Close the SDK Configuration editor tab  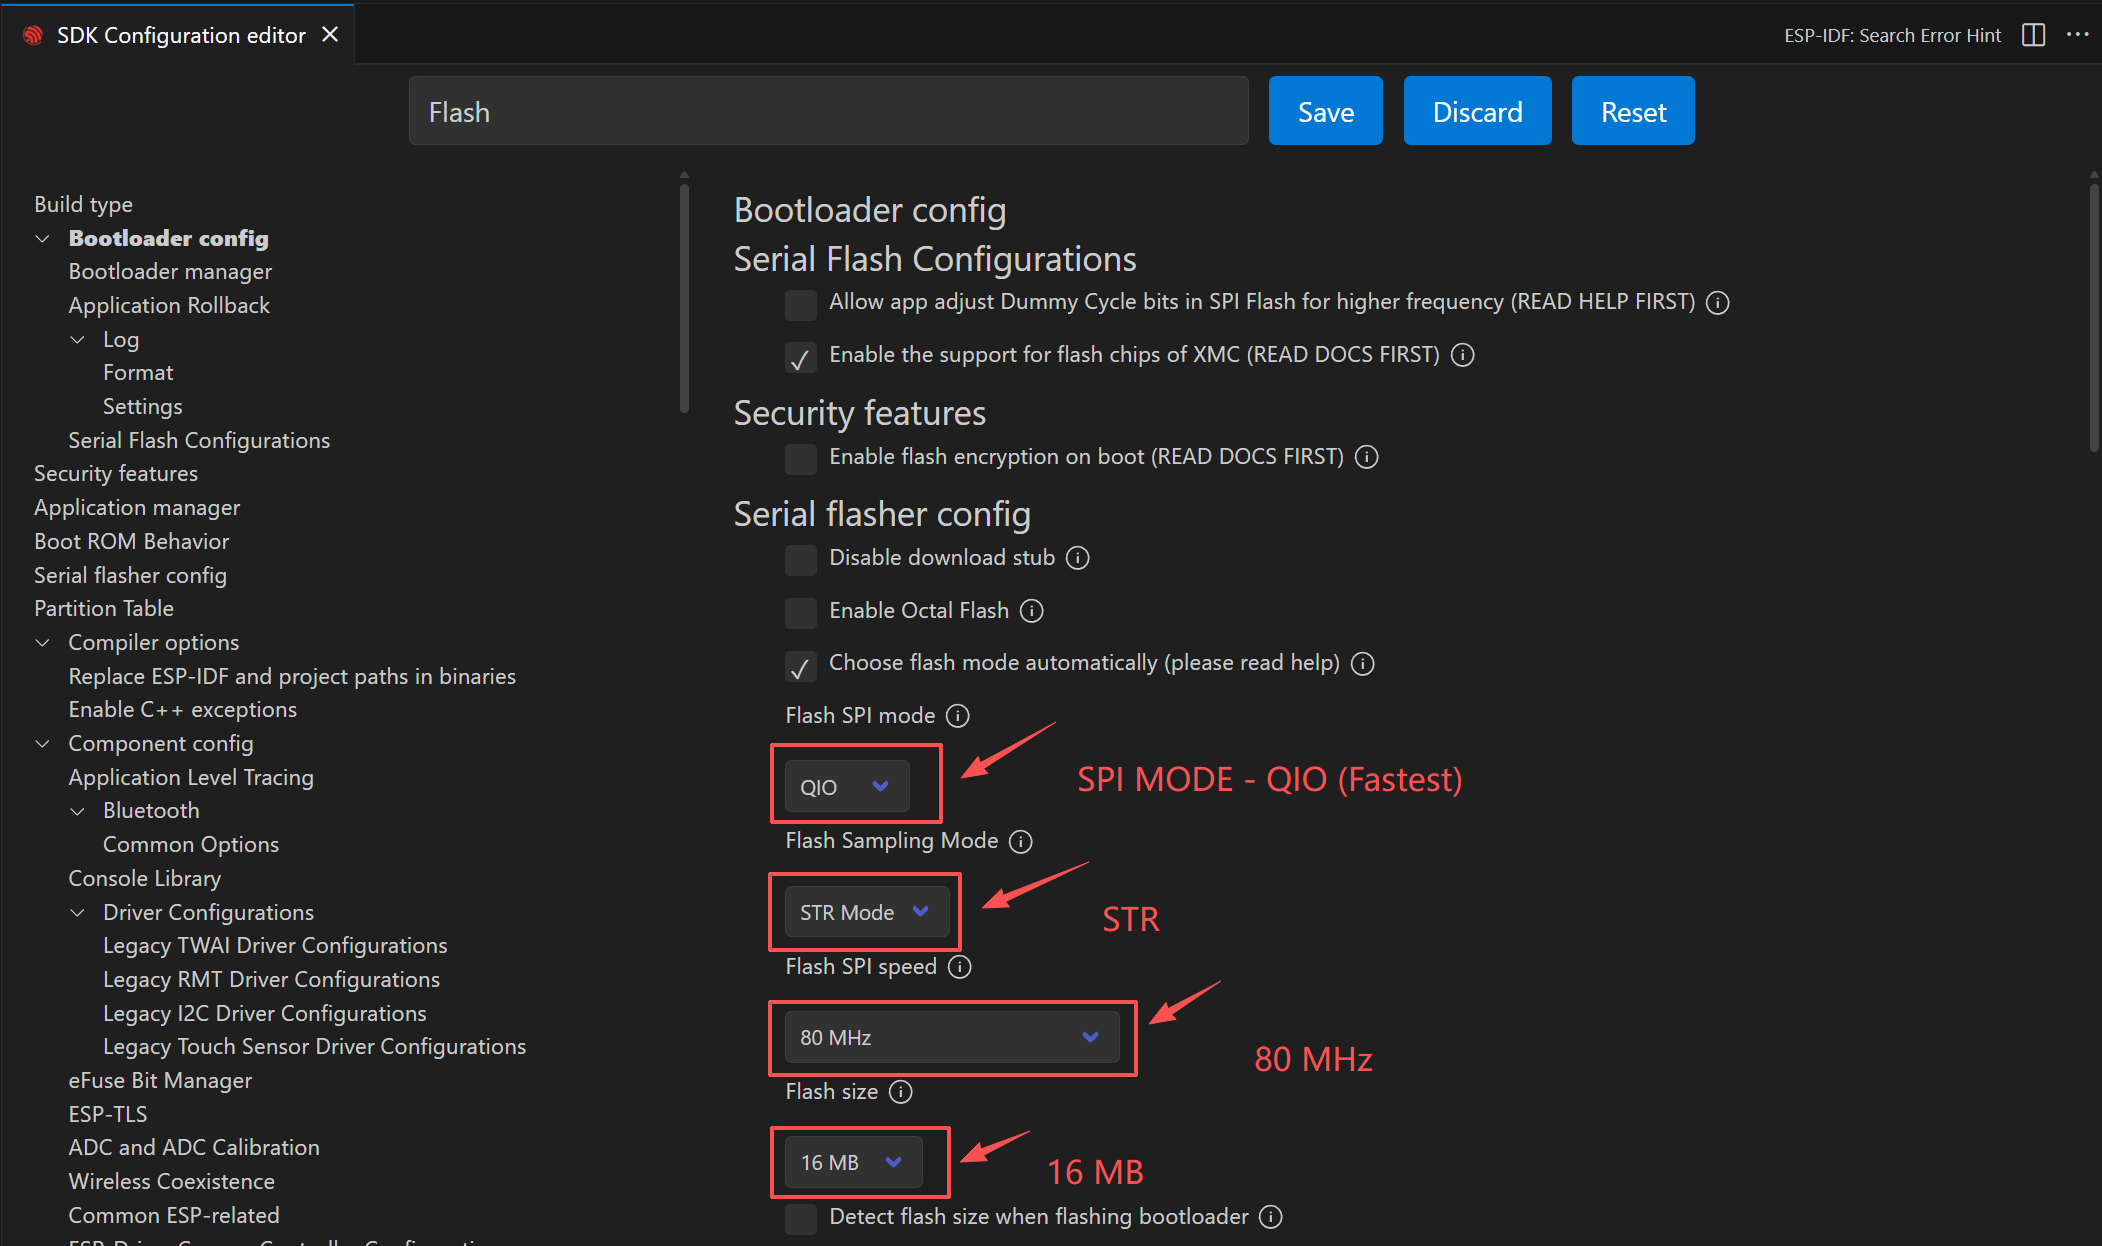(x=330, y=35)
